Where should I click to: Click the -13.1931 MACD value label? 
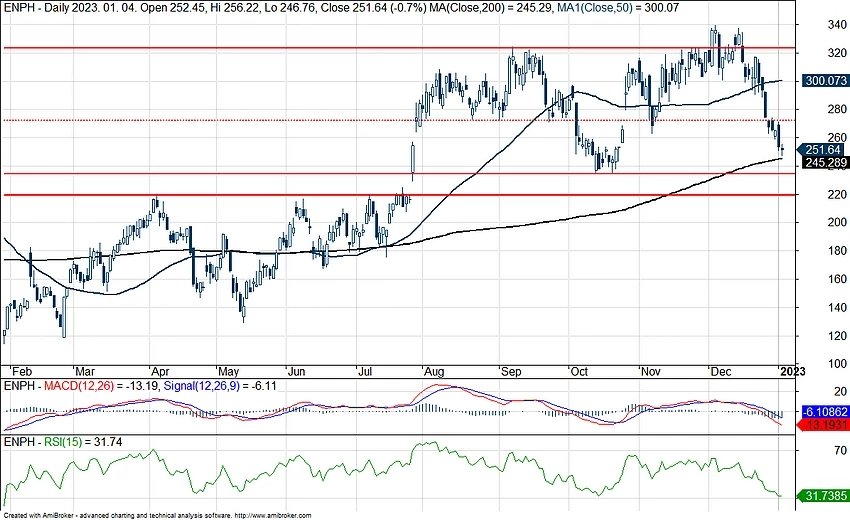tap(824, 425)
